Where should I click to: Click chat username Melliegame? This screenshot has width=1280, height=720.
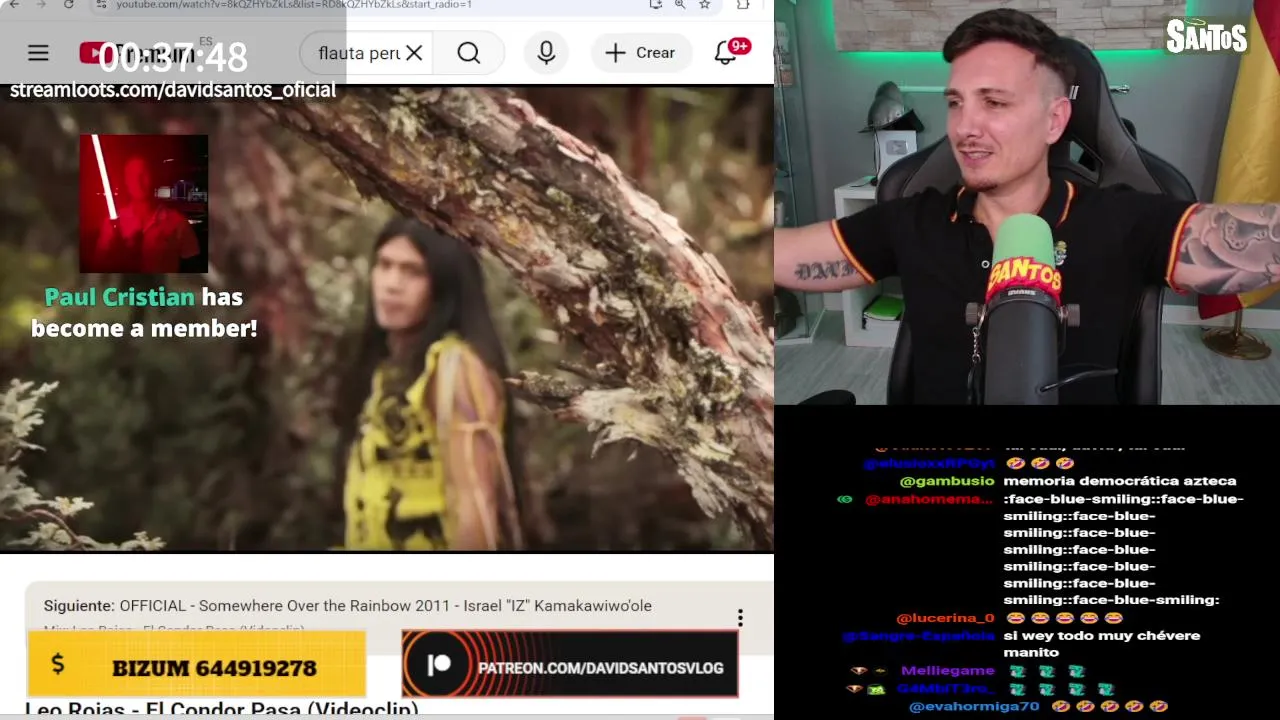(947, 670)
